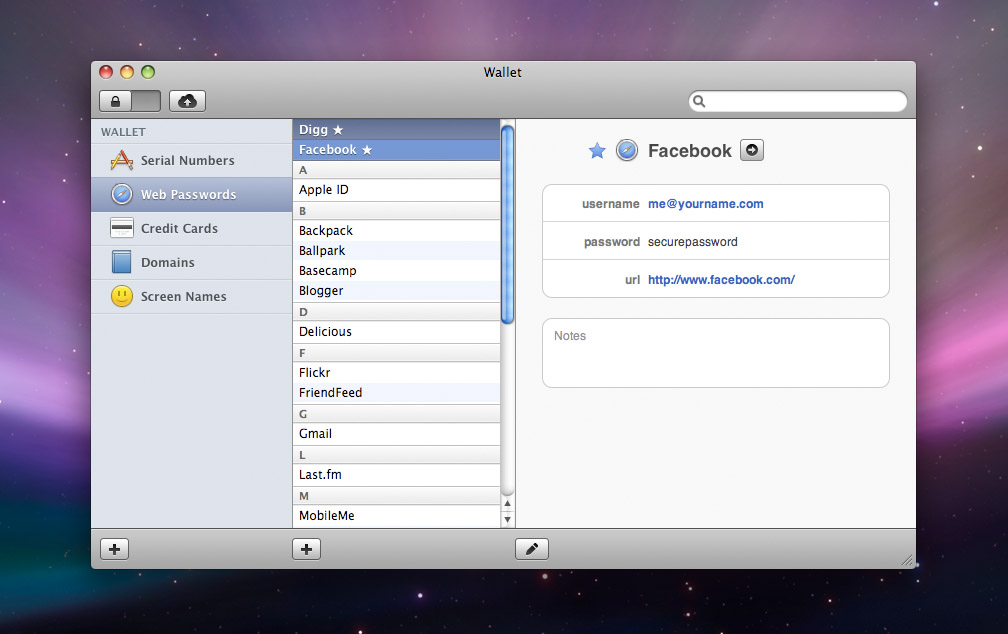This screenshot has height=634, width=1008.
Task: Click the username field label
Action: [x=611, y=204]
